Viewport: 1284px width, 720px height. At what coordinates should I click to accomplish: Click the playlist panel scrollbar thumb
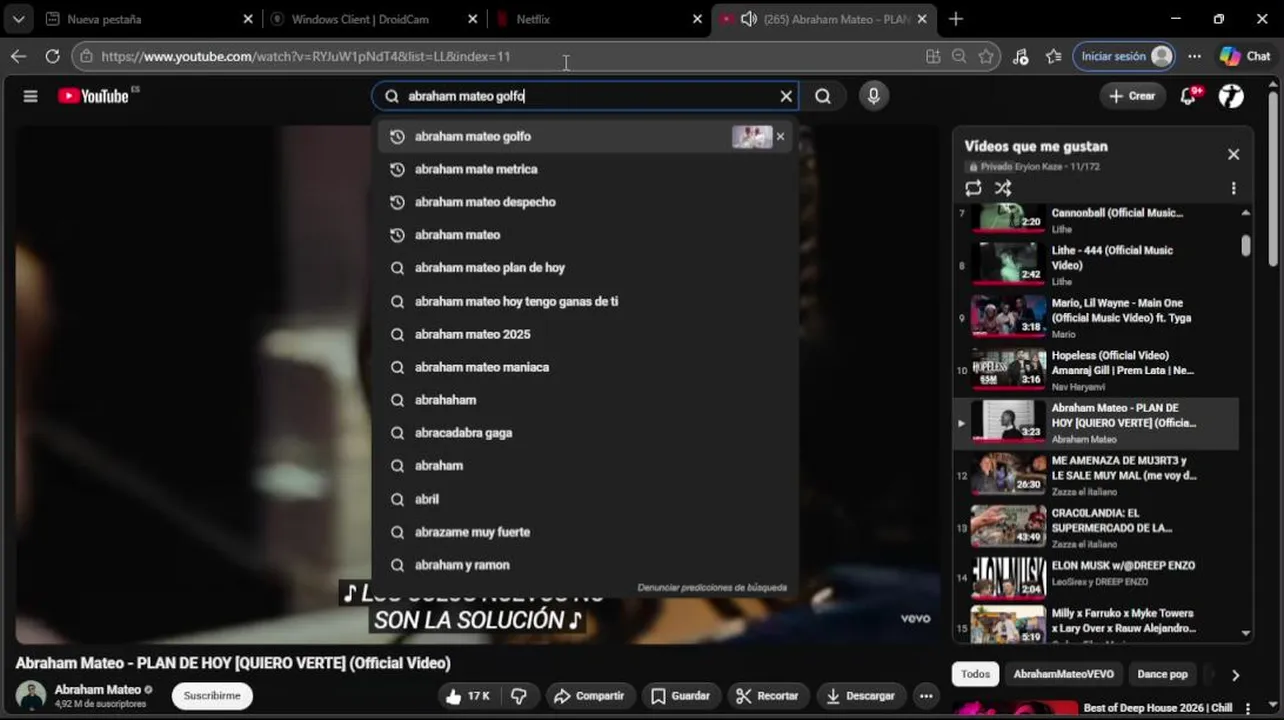pyautogui.click(x=1245, y=245)
